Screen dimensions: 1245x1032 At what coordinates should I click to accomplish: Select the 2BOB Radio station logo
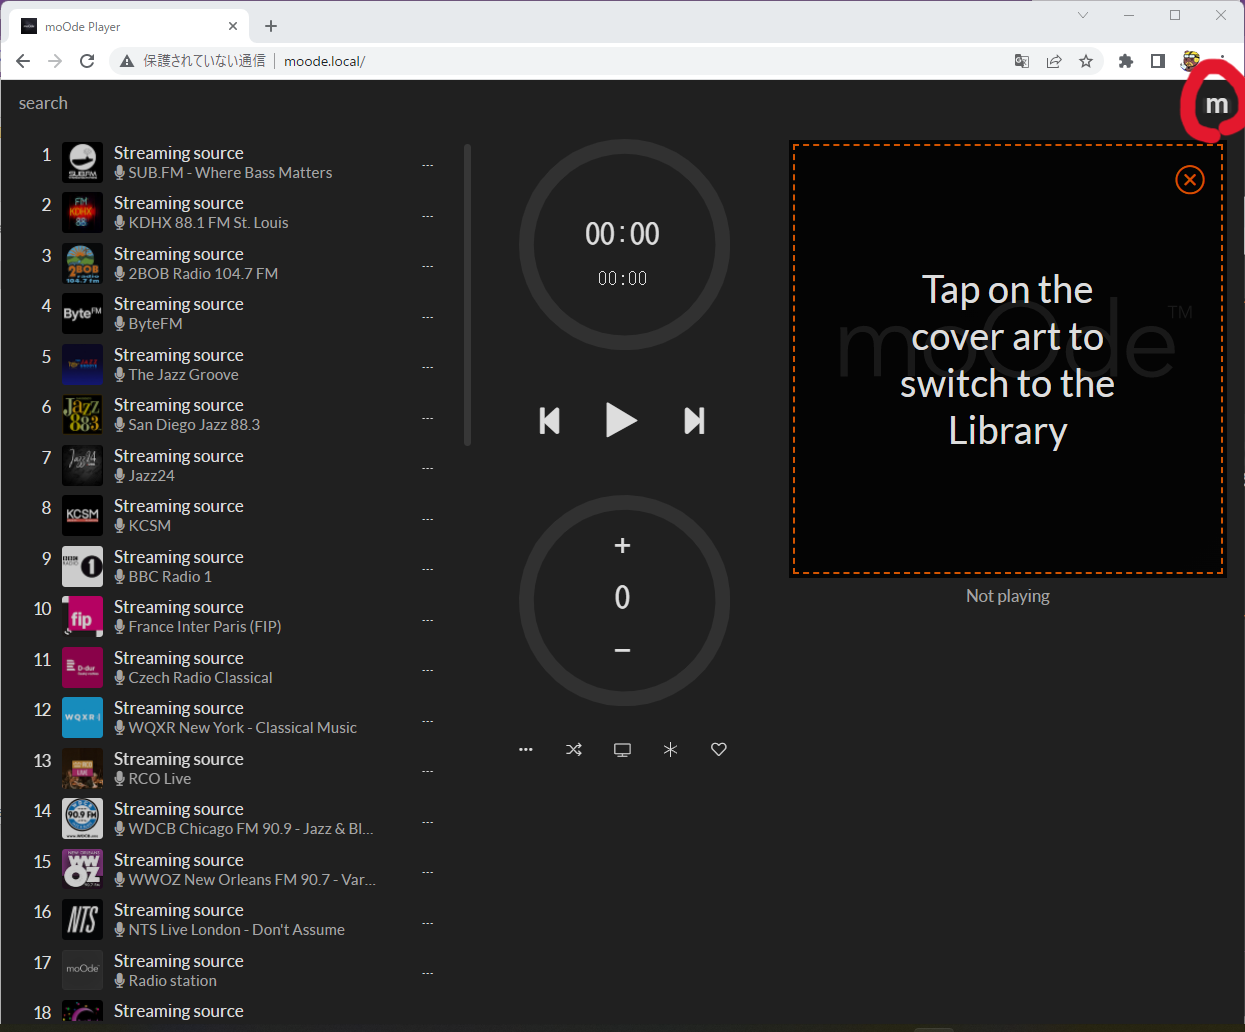(x=82, y=263)
